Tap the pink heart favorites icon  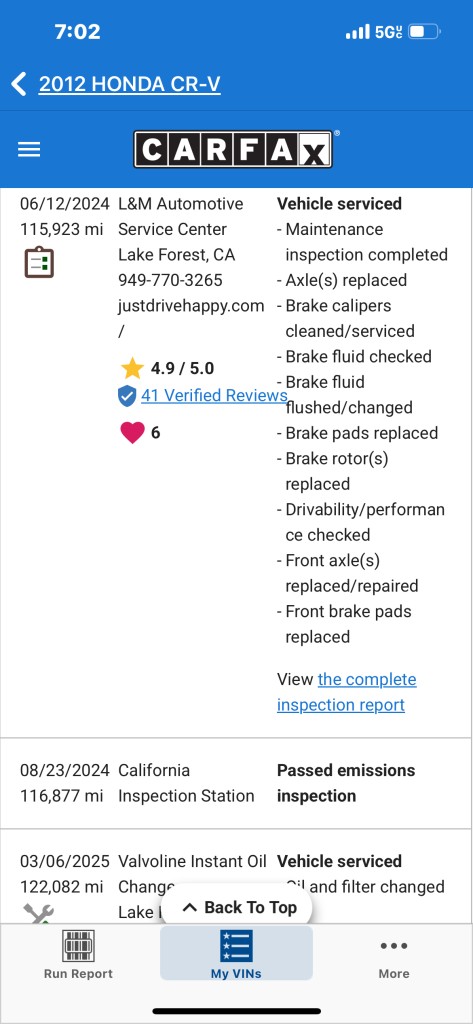132,433
